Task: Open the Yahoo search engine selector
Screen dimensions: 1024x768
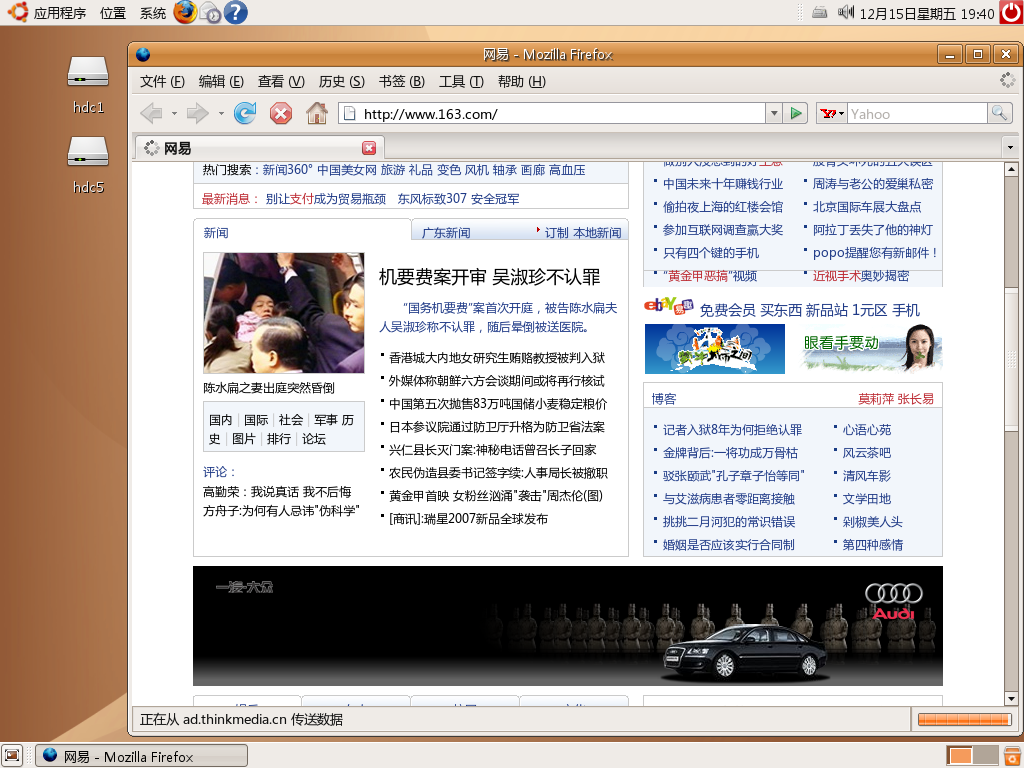Action: tap(832, 114)
